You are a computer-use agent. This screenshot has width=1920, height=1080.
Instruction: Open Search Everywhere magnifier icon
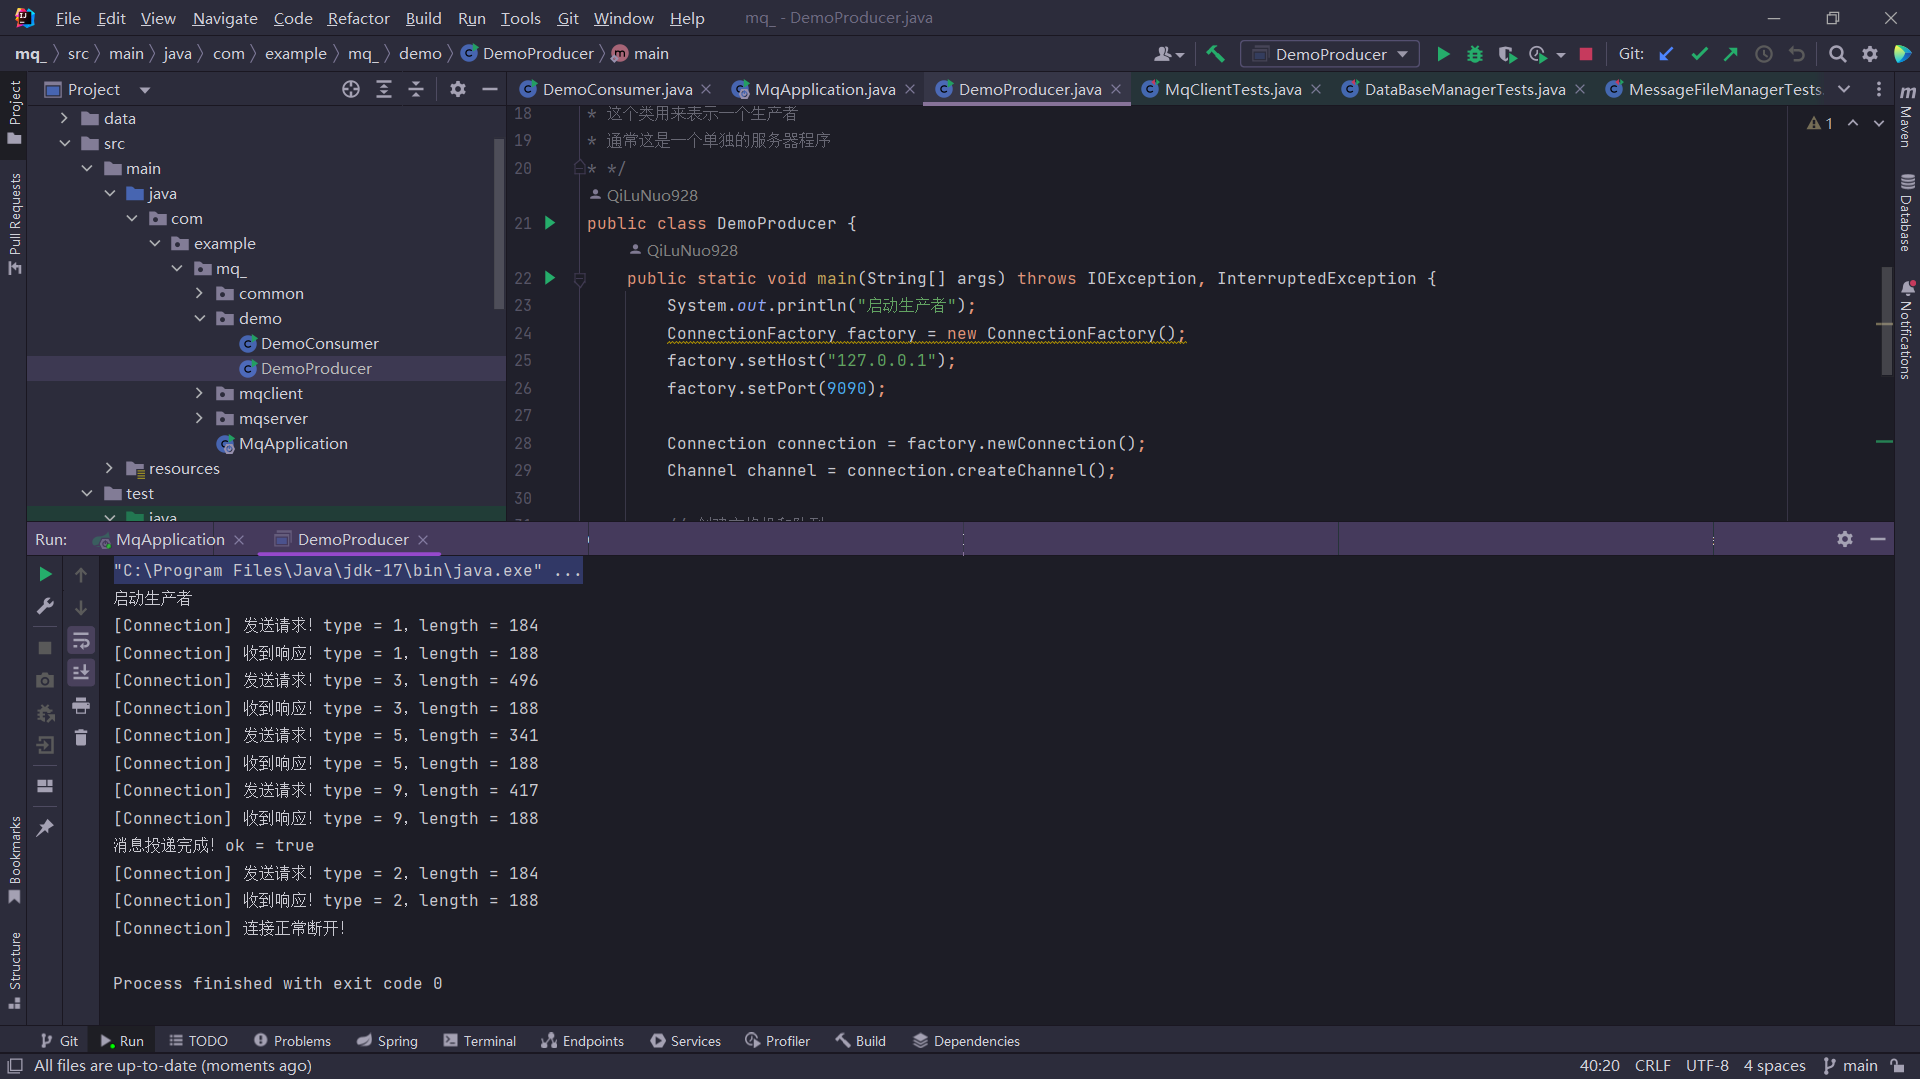tap(1837, 54)
